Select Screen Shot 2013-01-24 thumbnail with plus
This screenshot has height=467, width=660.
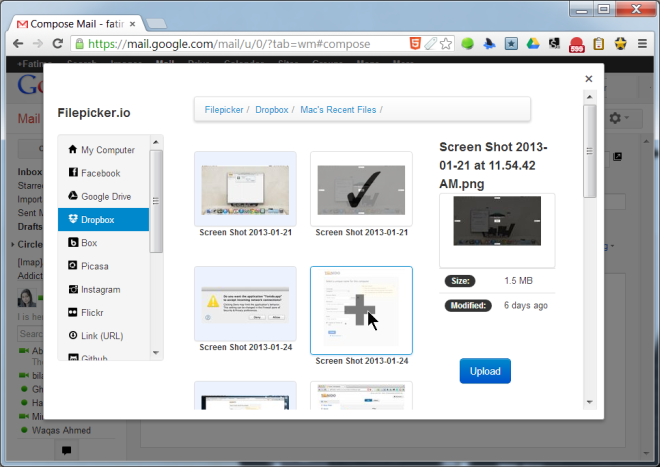(361, 310)
